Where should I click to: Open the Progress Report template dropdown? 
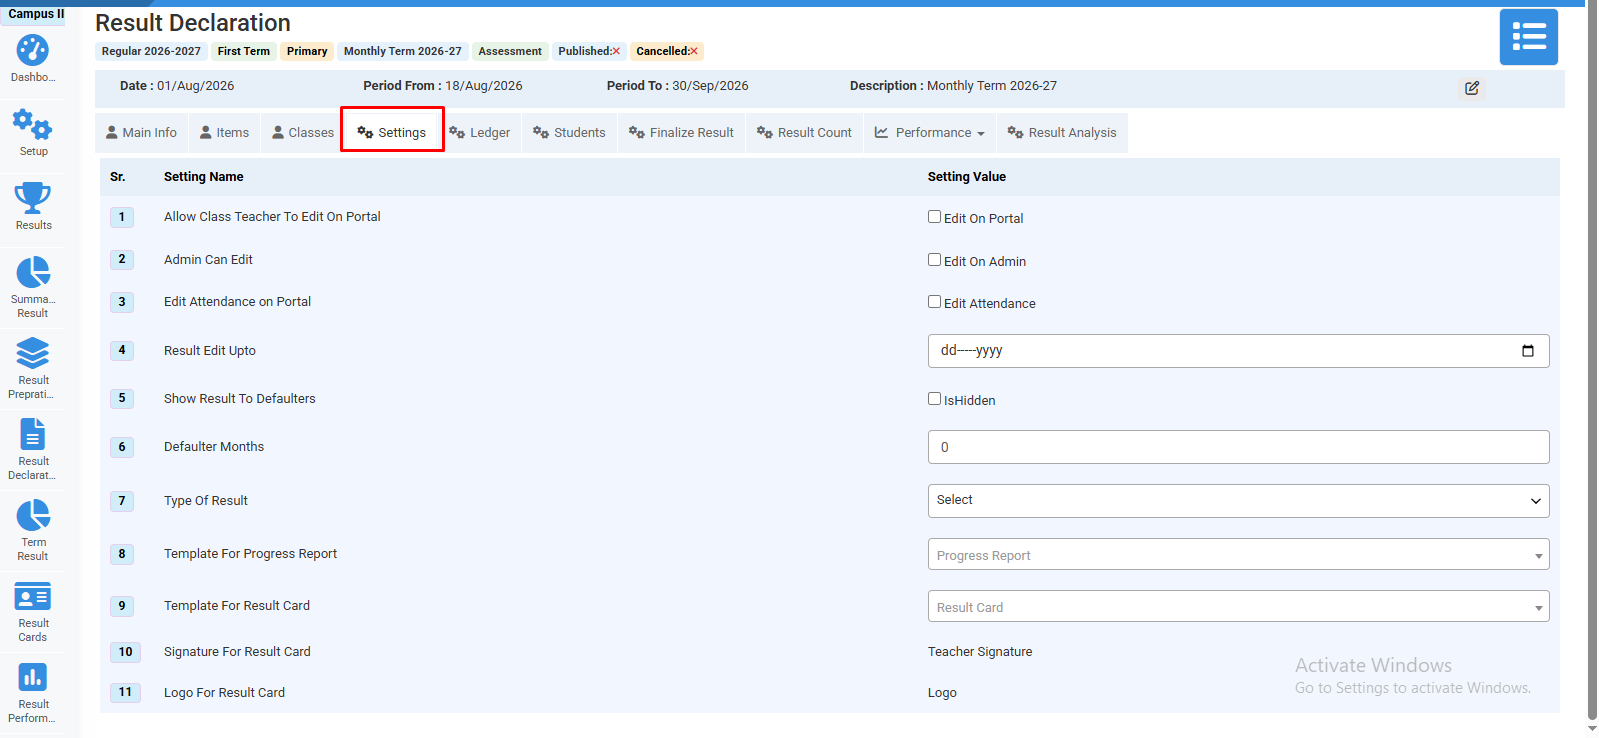coord(1238,555)
